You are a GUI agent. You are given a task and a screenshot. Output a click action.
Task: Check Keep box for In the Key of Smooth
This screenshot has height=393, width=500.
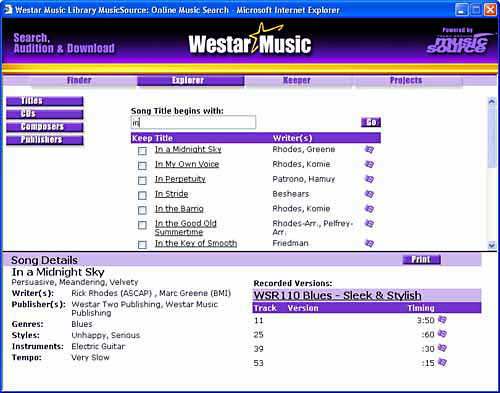(x=142, y=245)
